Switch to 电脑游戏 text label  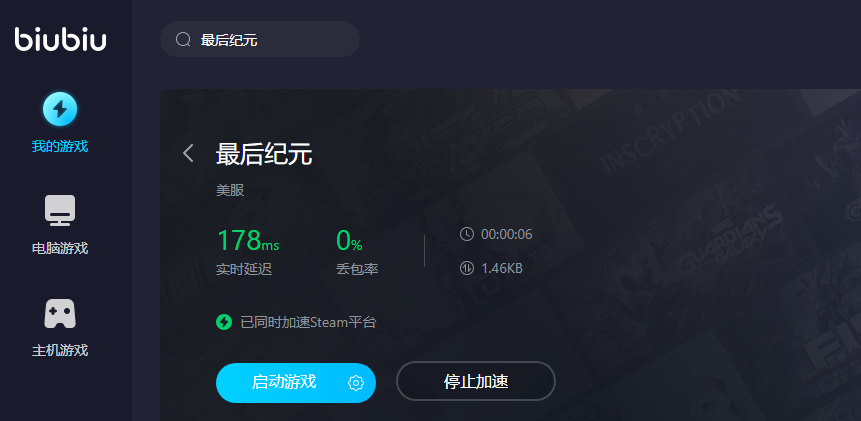(x=60, y=248)
